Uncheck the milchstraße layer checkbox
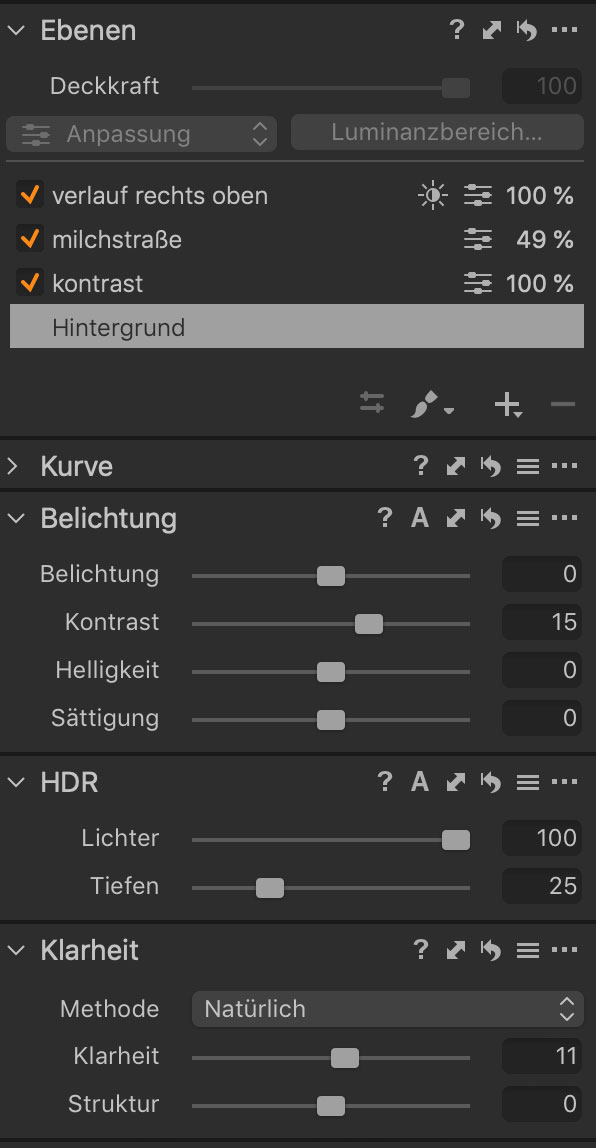 [x=30, y=239]
